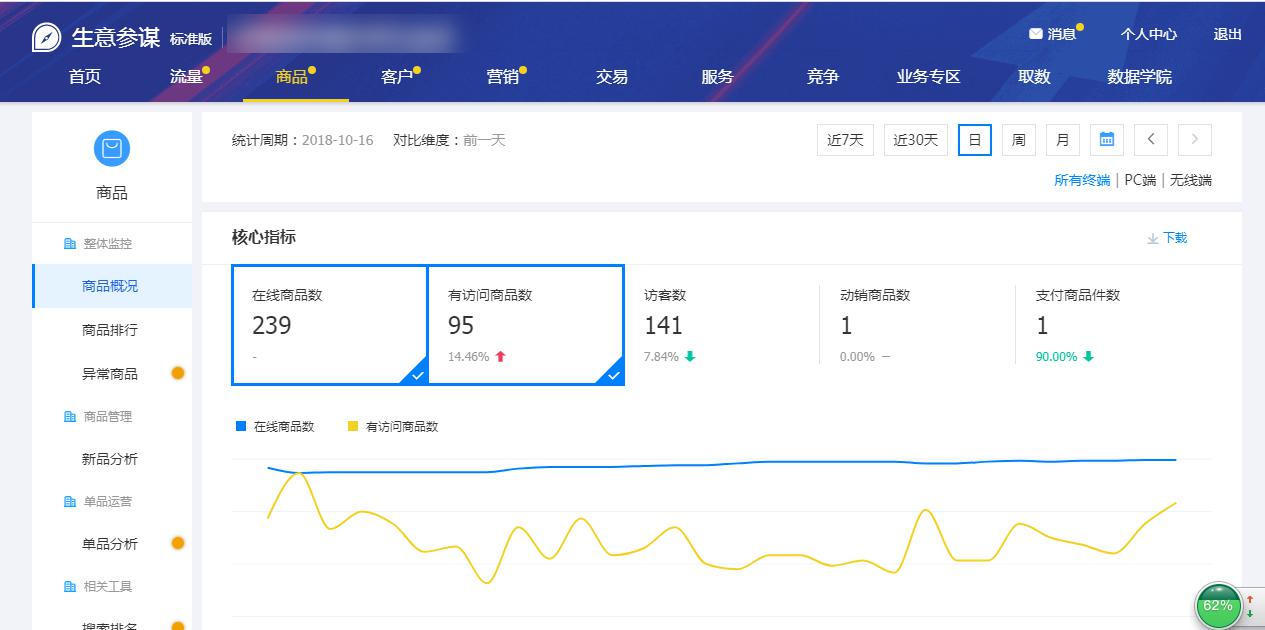
Task: Select the round 商品 icon in sidebar
Action: click(x=111, y=148)
